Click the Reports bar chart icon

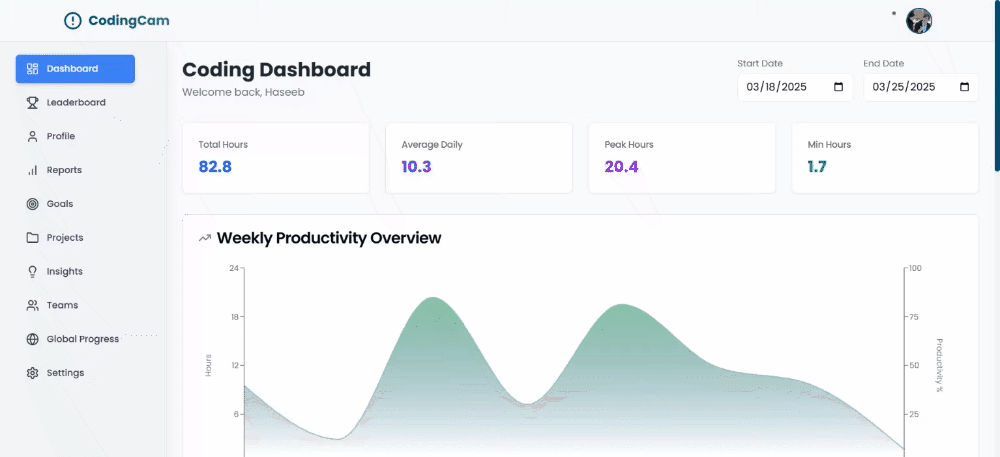click(x=33, y=170)
